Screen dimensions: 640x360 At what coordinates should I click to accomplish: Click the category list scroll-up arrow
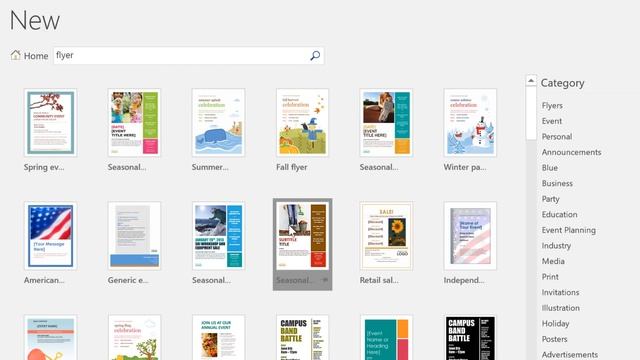531,80
